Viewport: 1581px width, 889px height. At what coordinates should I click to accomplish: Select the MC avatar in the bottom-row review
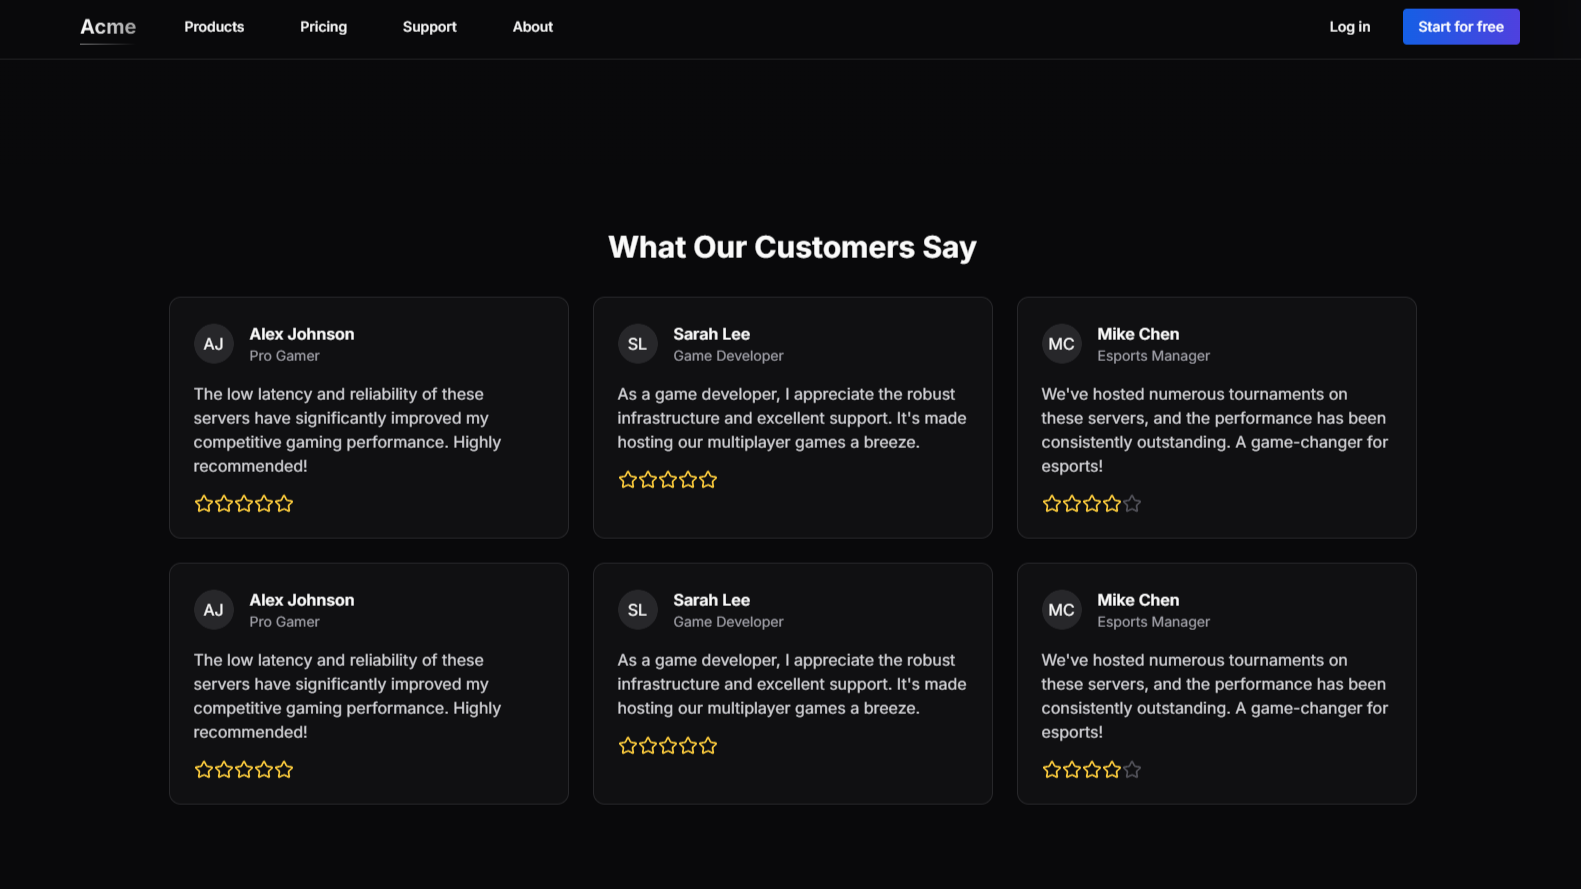1061,610
